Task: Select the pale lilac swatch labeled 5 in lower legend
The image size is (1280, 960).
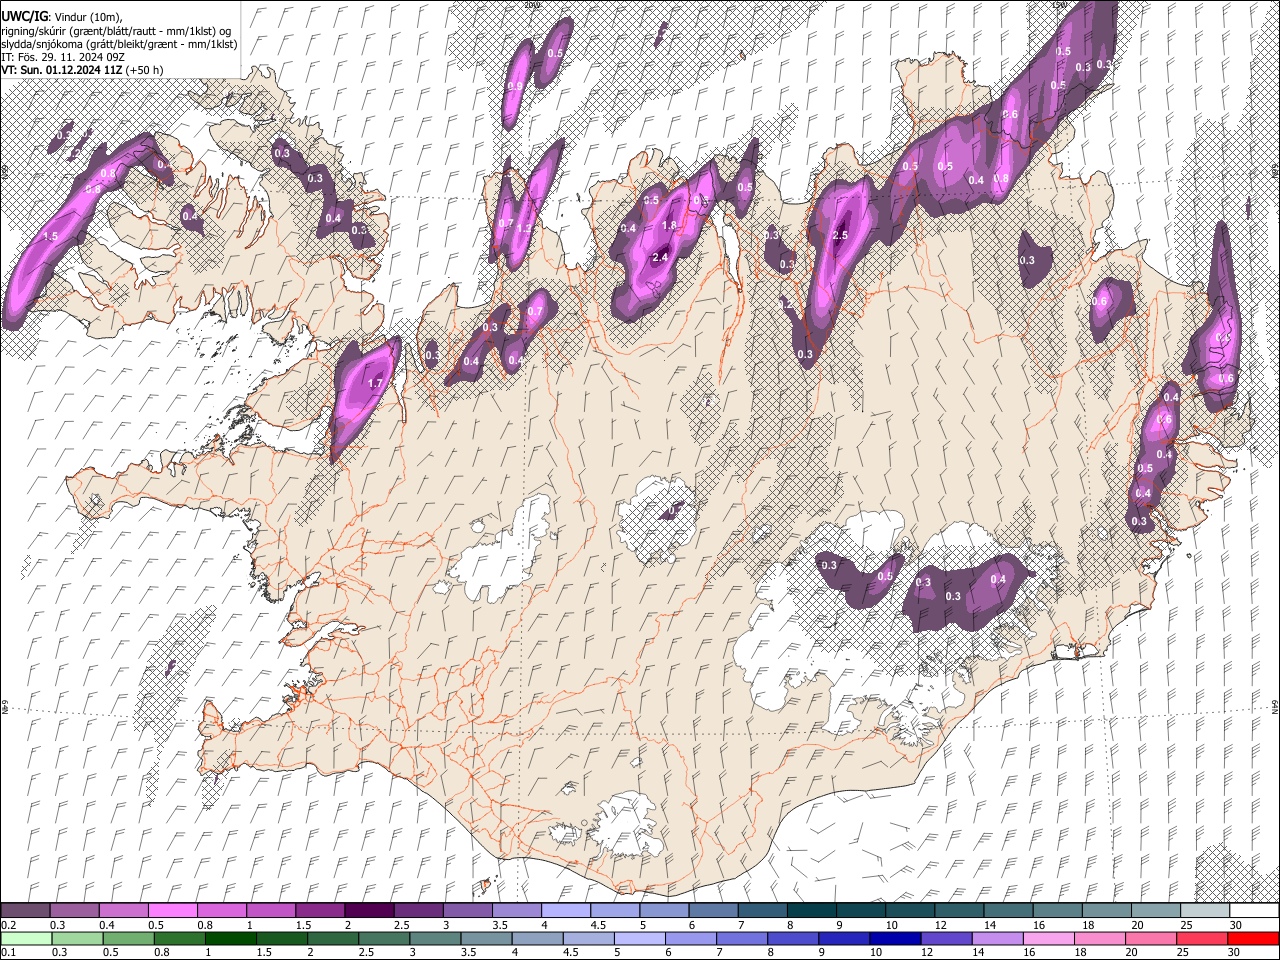Action: 640,939
